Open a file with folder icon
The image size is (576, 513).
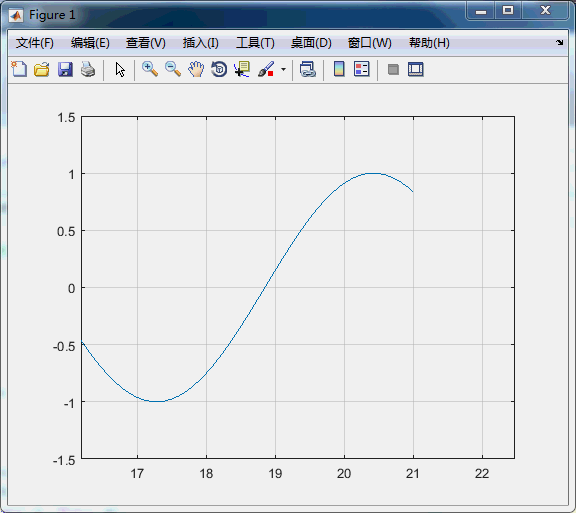pos(42,69)
